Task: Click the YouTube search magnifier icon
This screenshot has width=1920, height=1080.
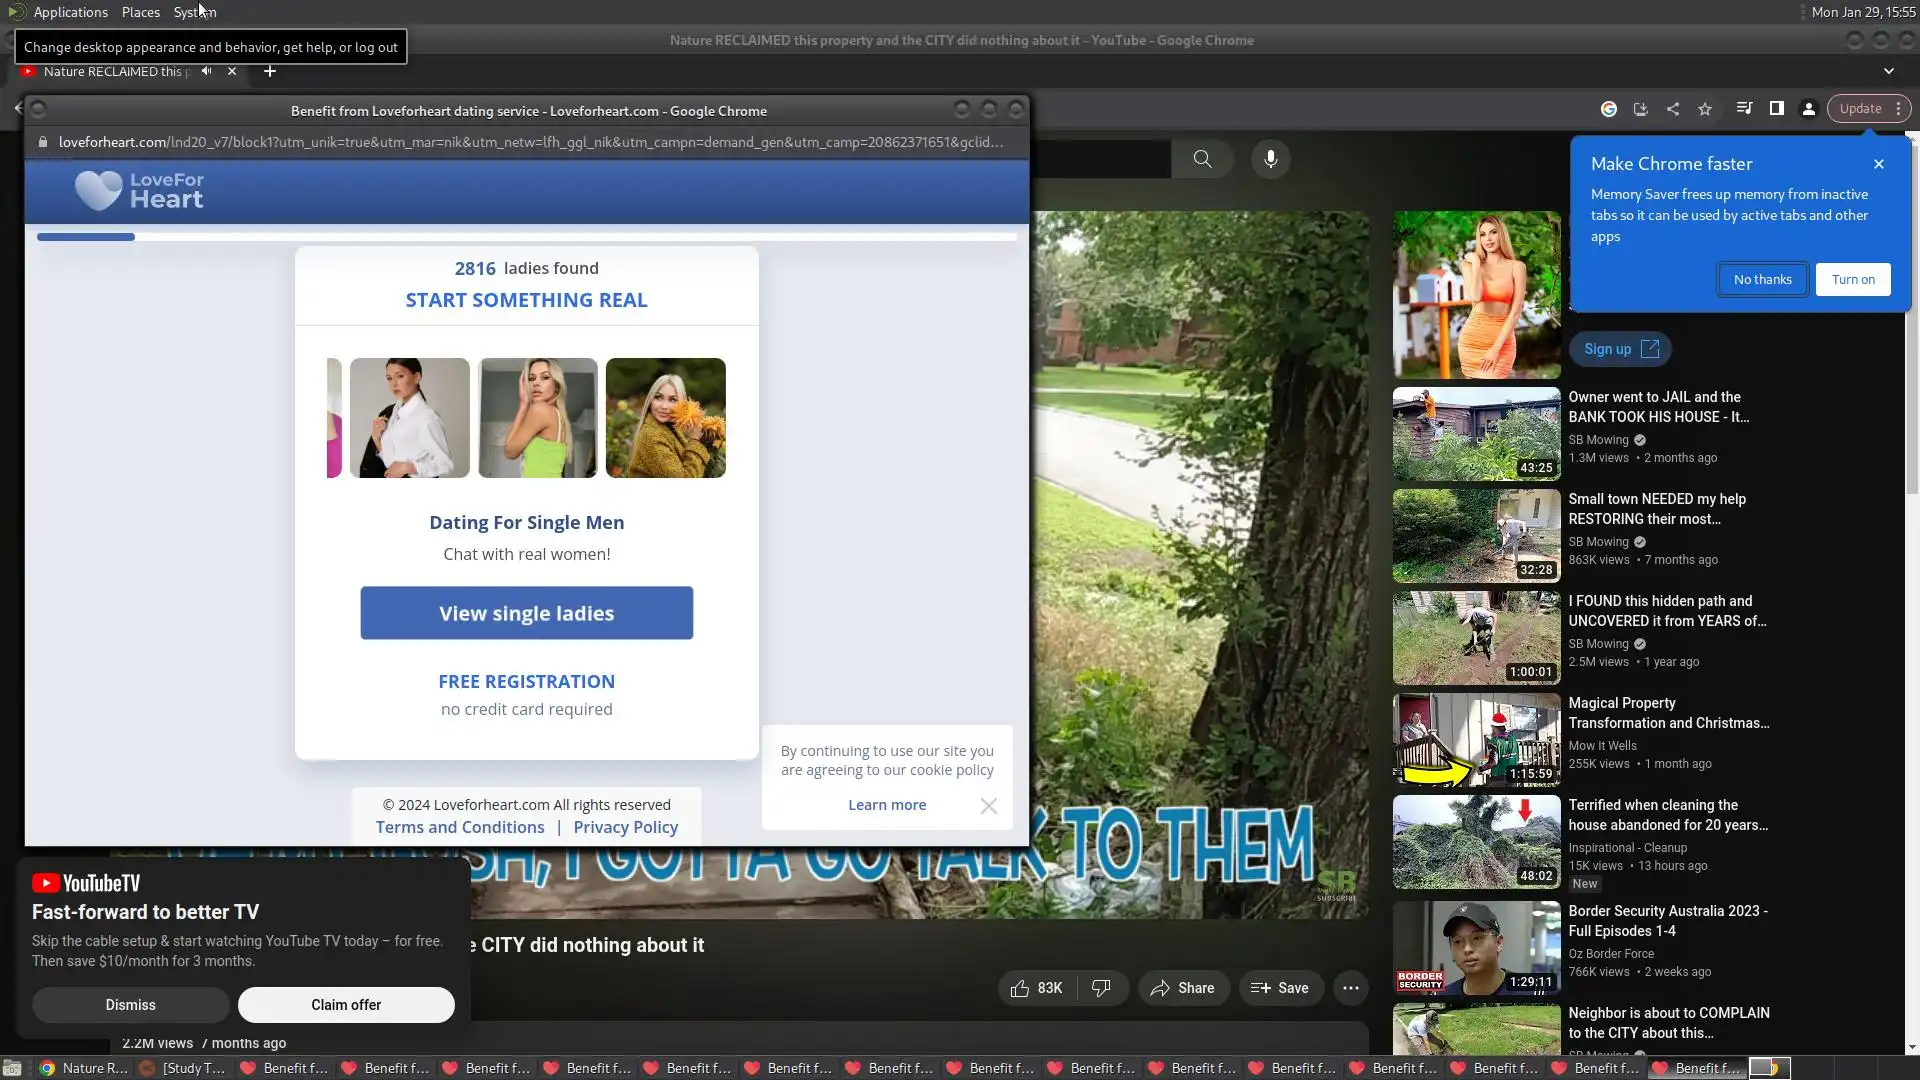Action: click(x=1203, y=159)
